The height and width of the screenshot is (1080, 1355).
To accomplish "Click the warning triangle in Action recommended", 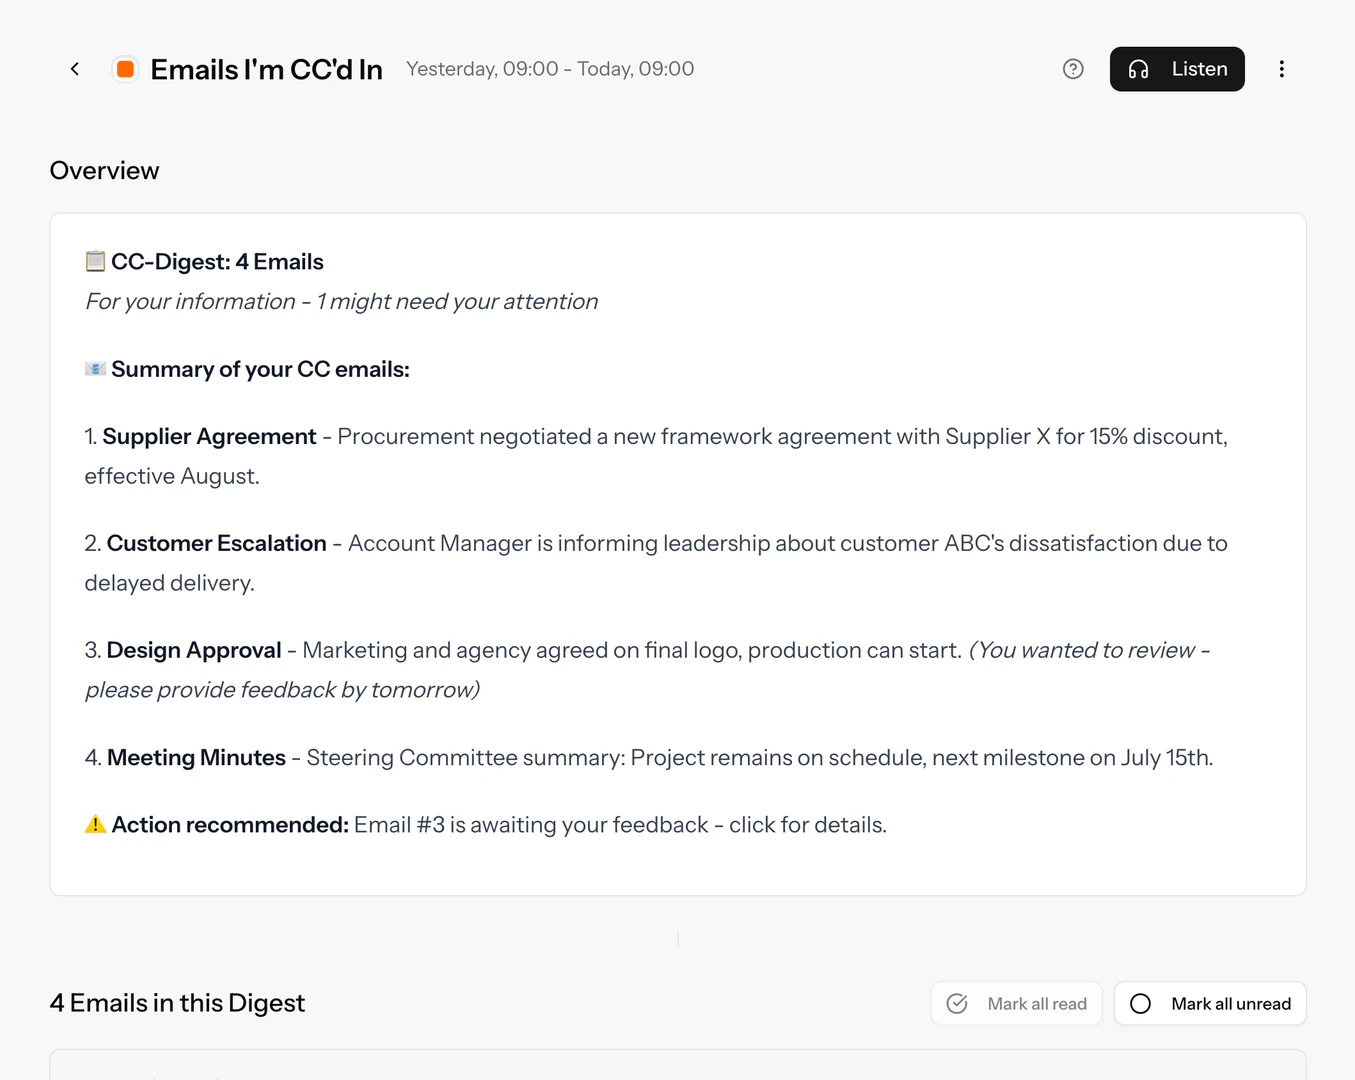I will pyautogui.click(x=94, y=824).
